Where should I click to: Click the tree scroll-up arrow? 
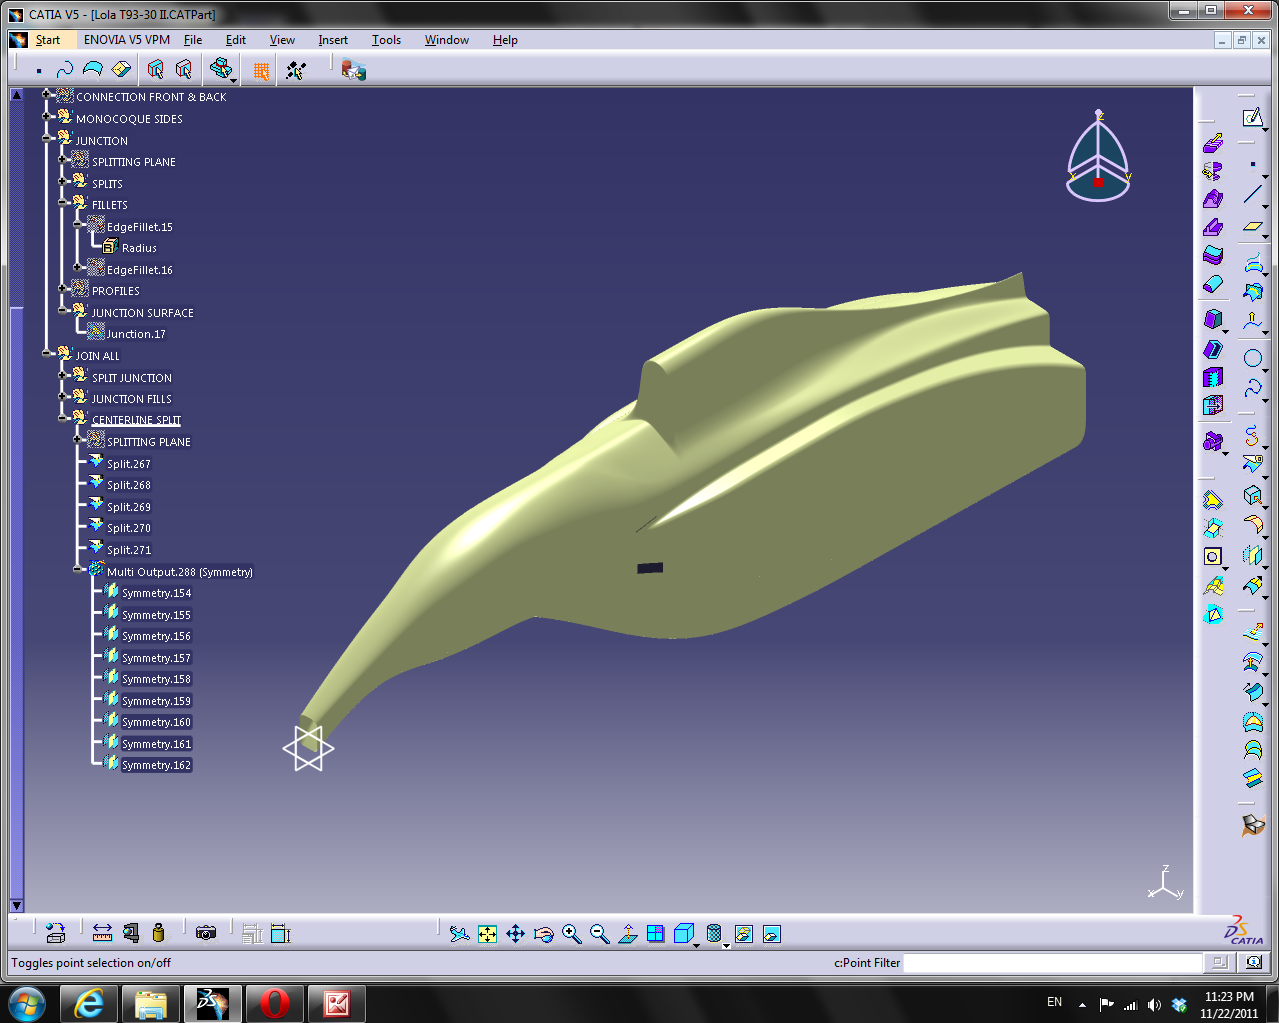[16, 94]
